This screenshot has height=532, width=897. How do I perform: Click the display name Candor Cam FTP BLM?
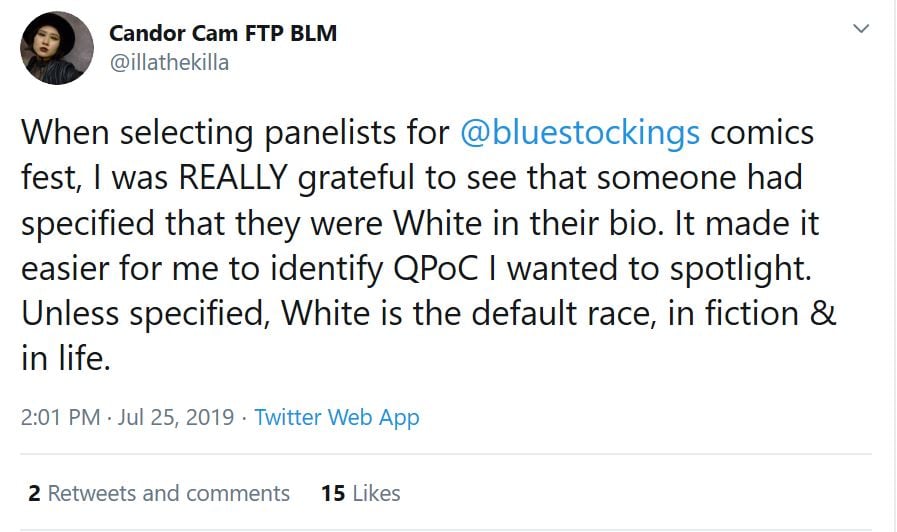tap(222, 33)
